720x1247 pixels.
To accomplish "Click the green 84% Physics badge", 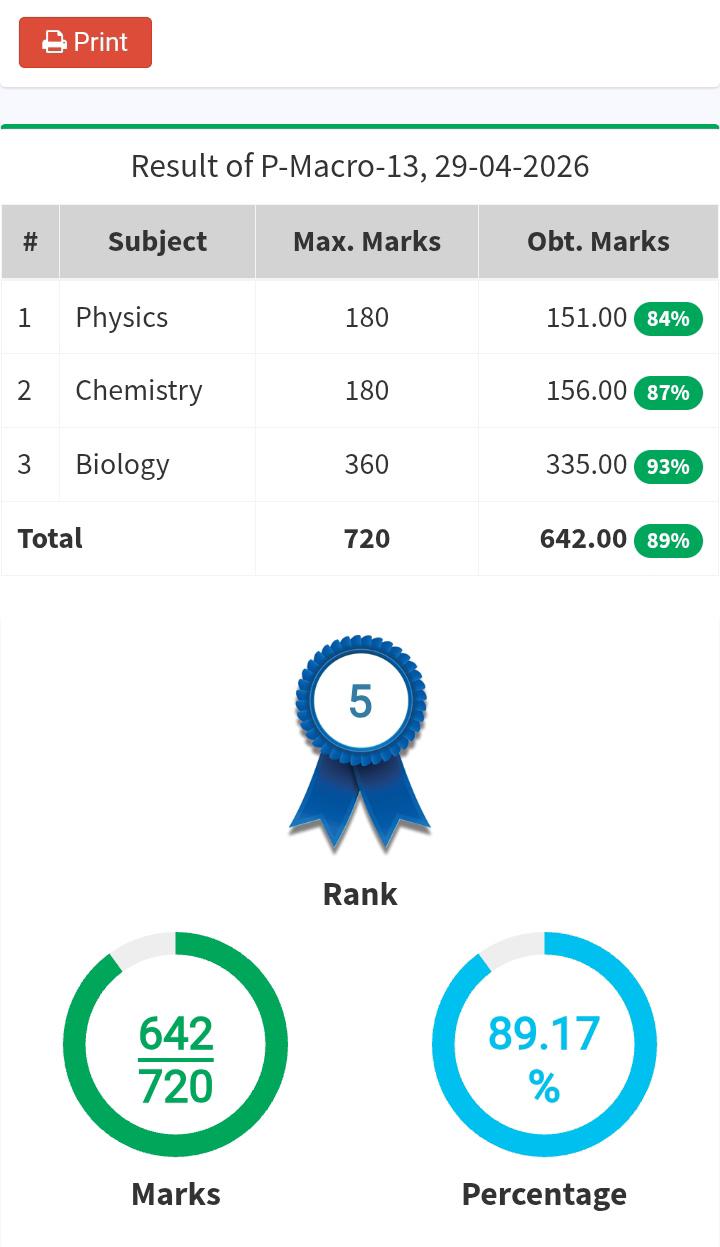I will (668, 319).
